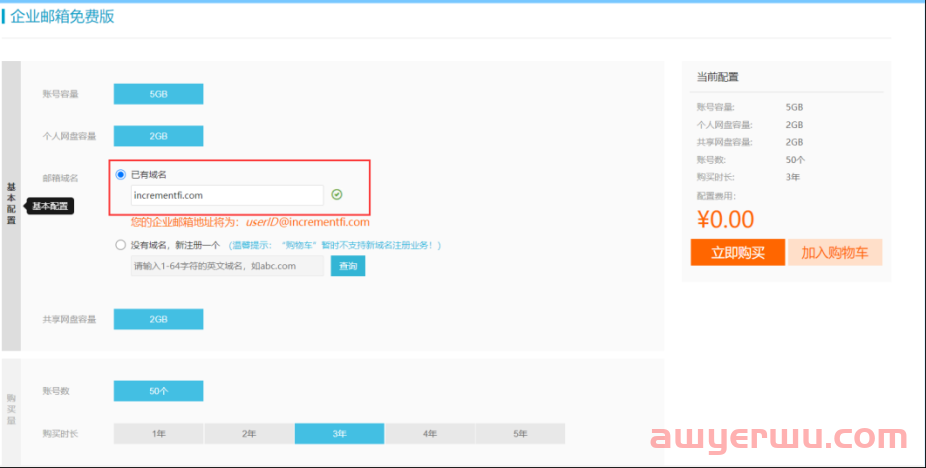Select the 5GB account capacity option
This screenshot has width=926, height=468.
pos(158,94)
